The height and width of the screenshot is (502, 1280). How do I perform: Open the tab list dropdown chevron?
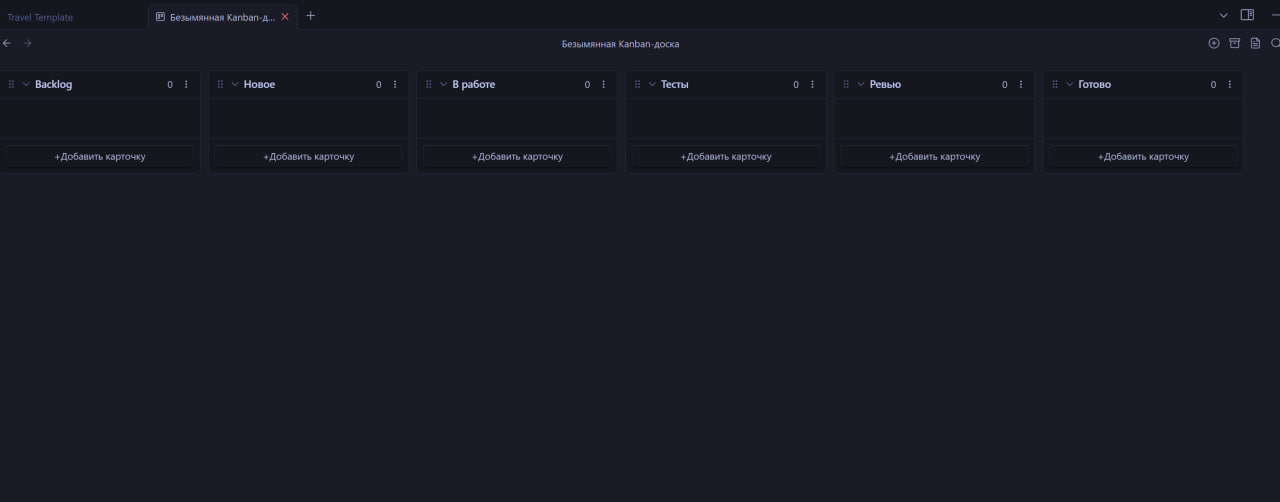[1223, 16]
